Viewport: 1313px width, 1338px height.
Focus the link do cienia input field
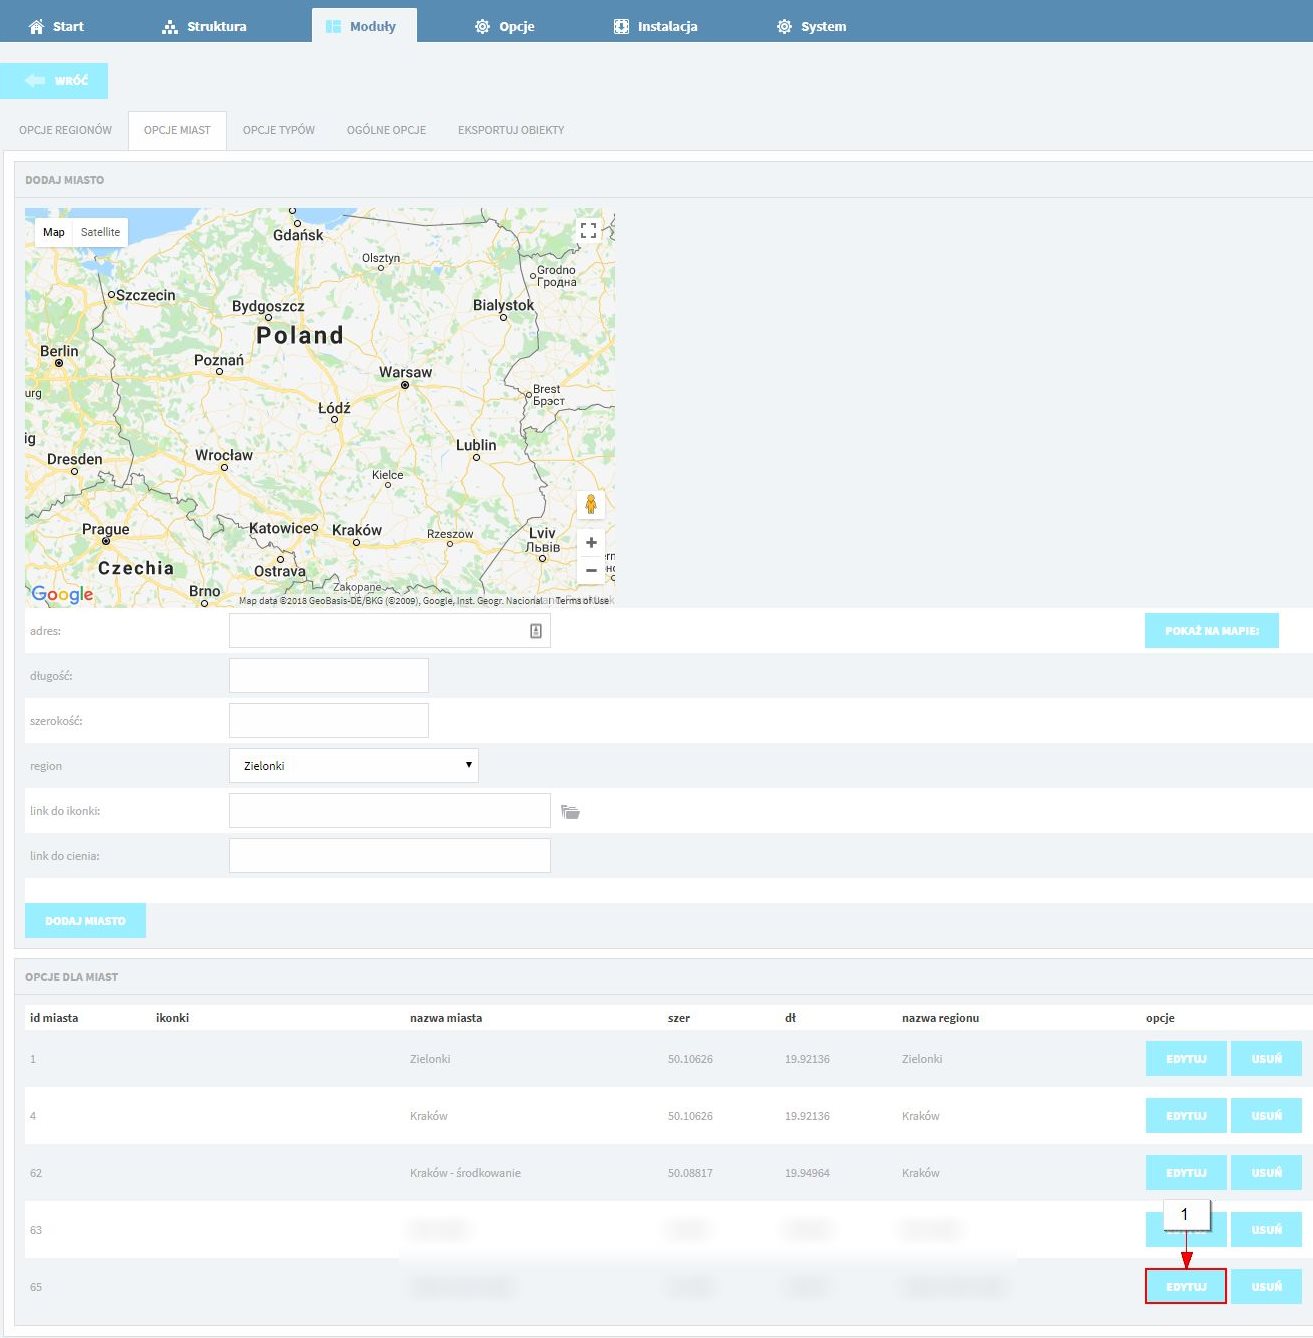point(390,856)
